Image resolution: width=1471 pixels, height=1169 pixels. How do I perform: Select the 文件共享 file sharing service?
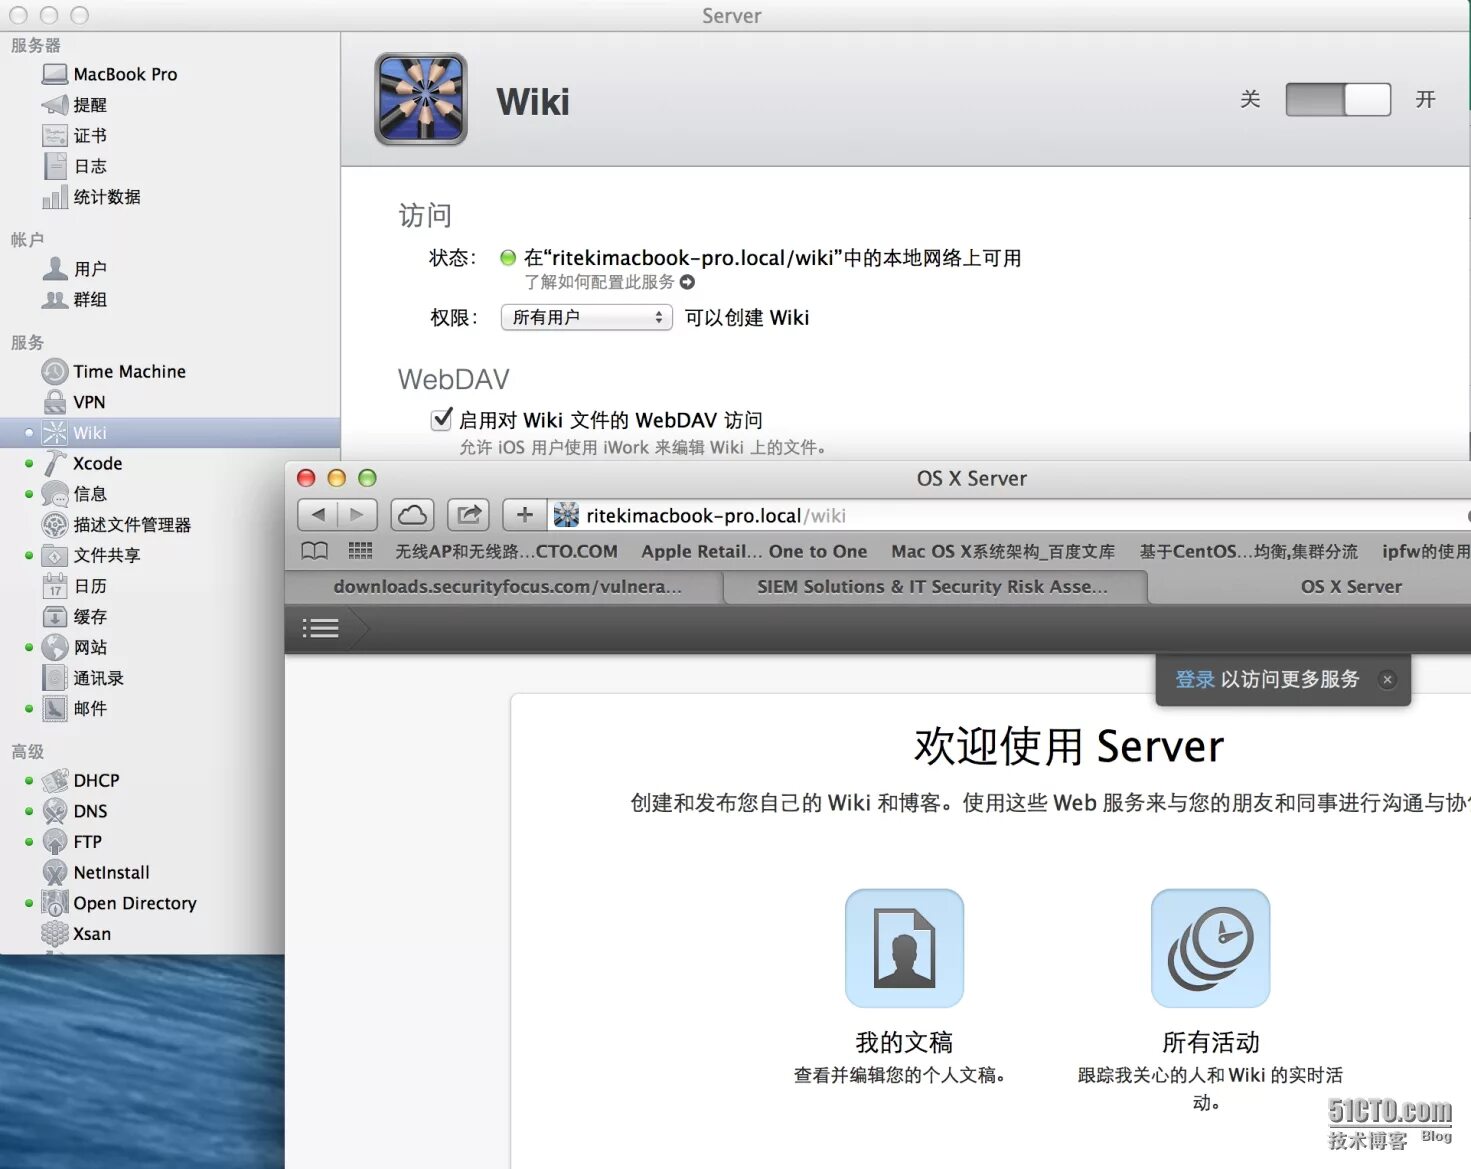pyautogui.click(x=91, y=555)
